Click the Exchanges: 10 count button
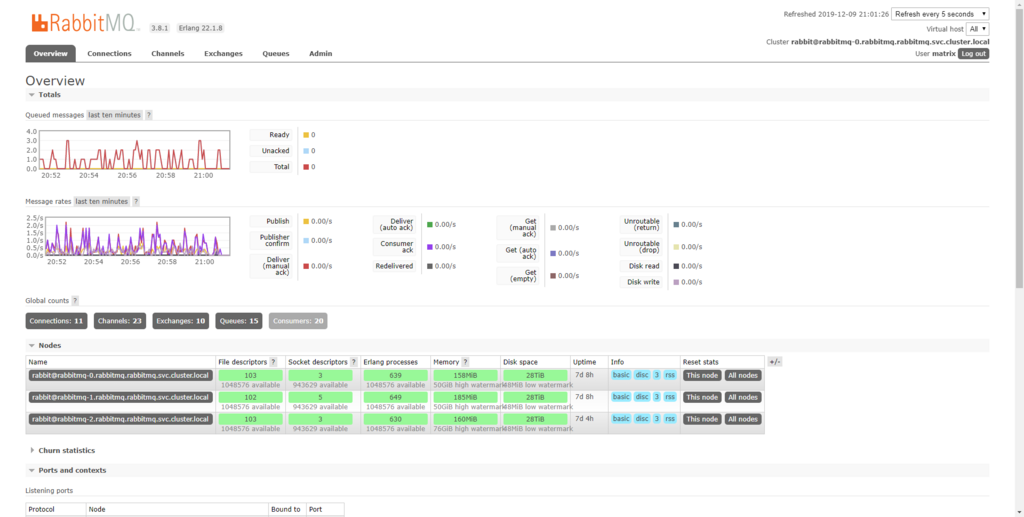 (x=181, y=321)
